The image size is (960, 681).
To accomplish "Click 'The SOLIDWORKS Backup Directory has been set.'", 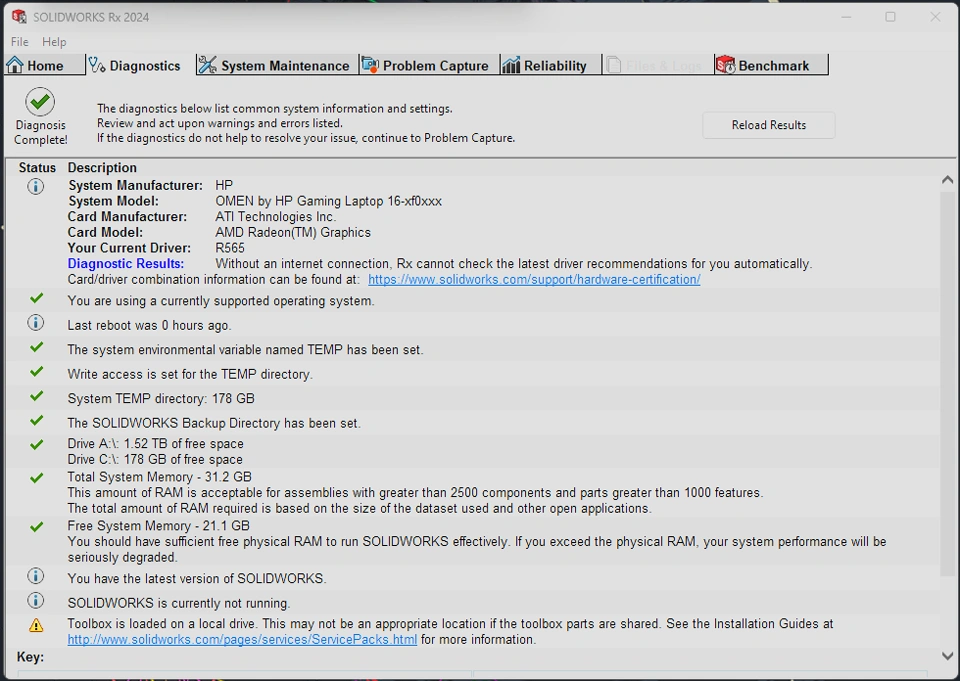I will click(214, 423).
